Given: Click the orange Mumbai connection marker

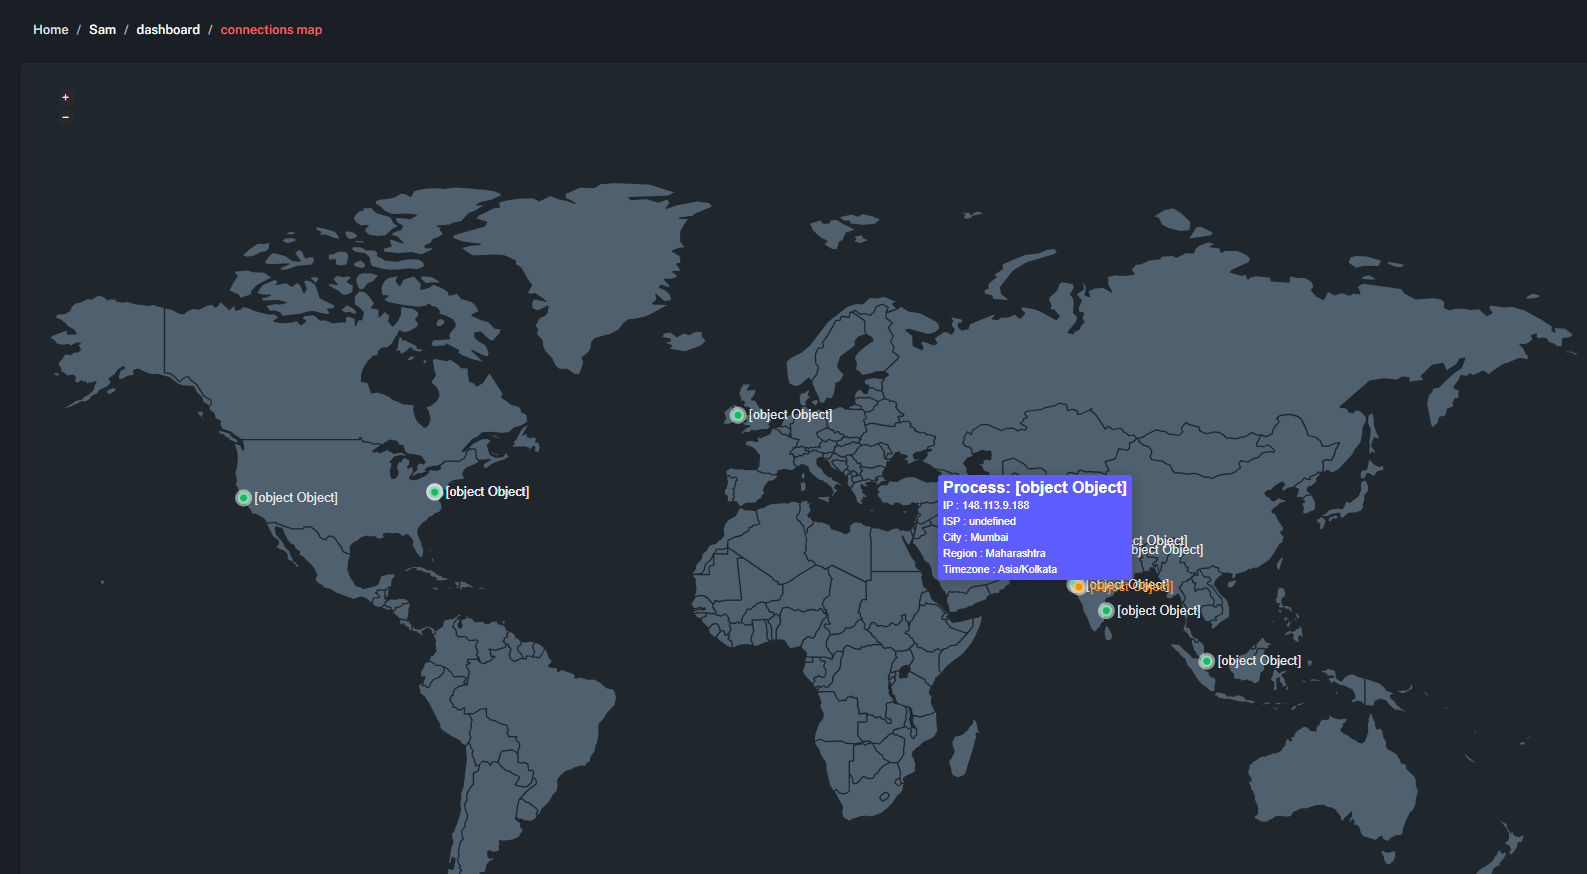Looking at the screenshot, I should (1078, 587).
